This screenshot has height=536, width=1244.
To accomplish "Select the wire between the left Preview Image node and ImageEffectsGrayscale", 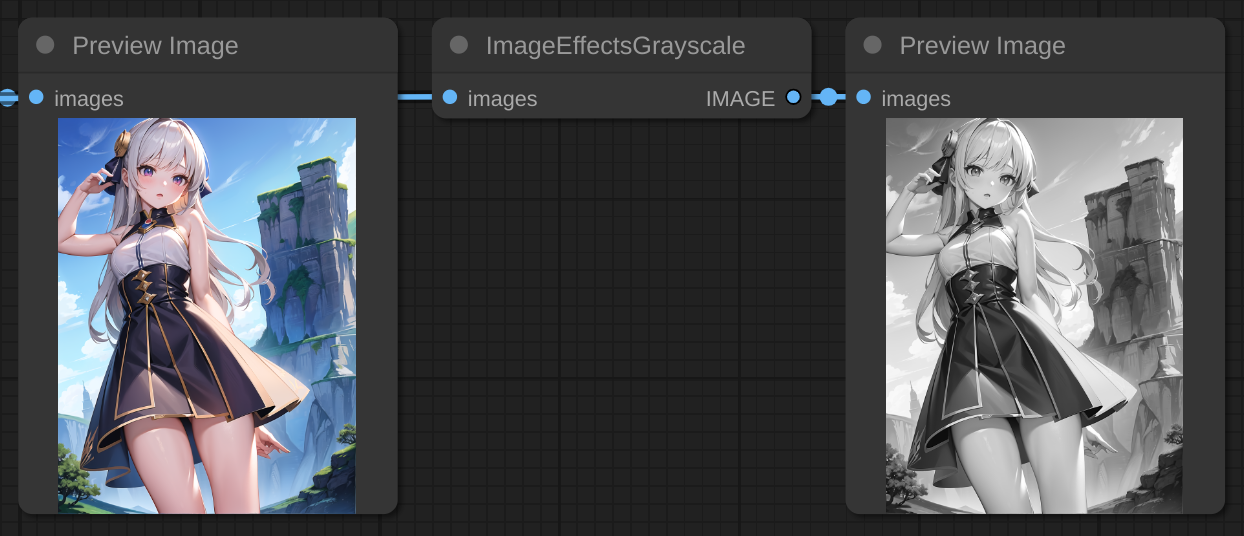I will tap(415, 97).
